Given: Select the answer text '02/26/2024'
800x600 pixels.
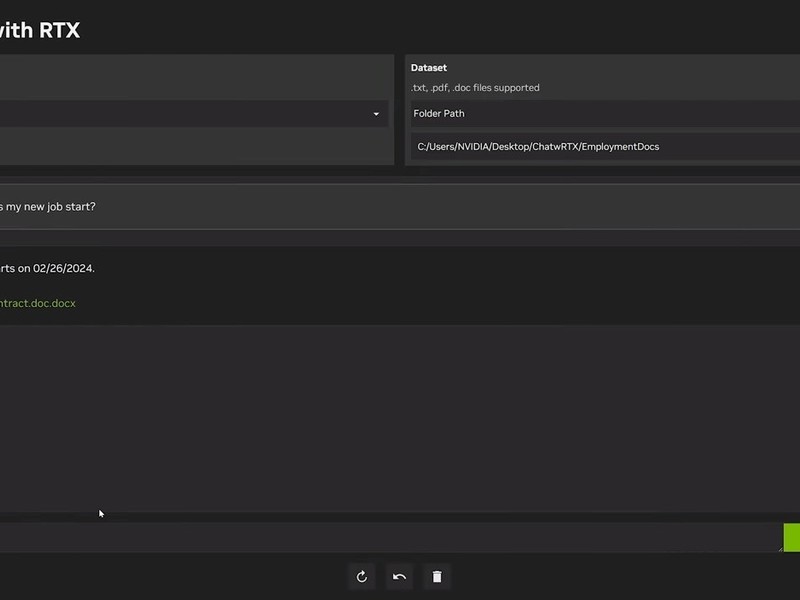Looking at the screenshot, I should pos(64,268).
